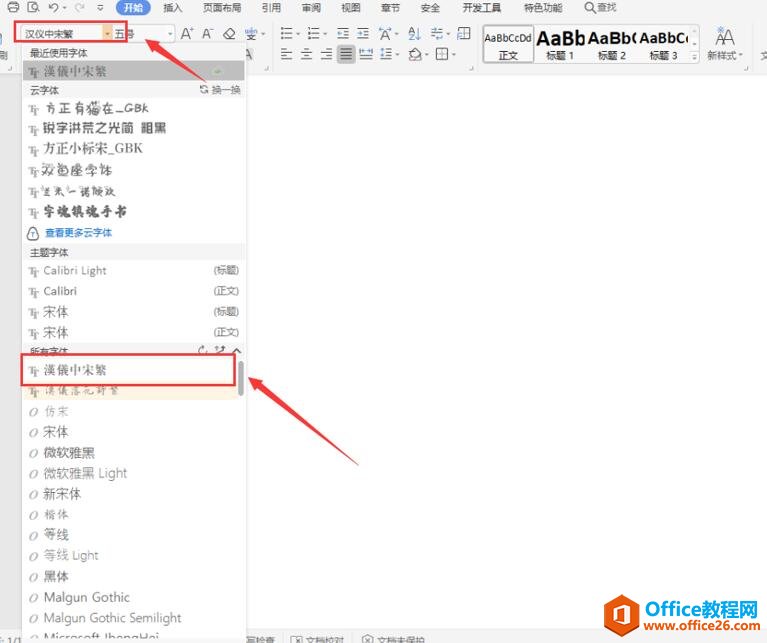Select the 标题 2 style thumbnail
This screenshot has height=643, width=767.
[611, 44]
